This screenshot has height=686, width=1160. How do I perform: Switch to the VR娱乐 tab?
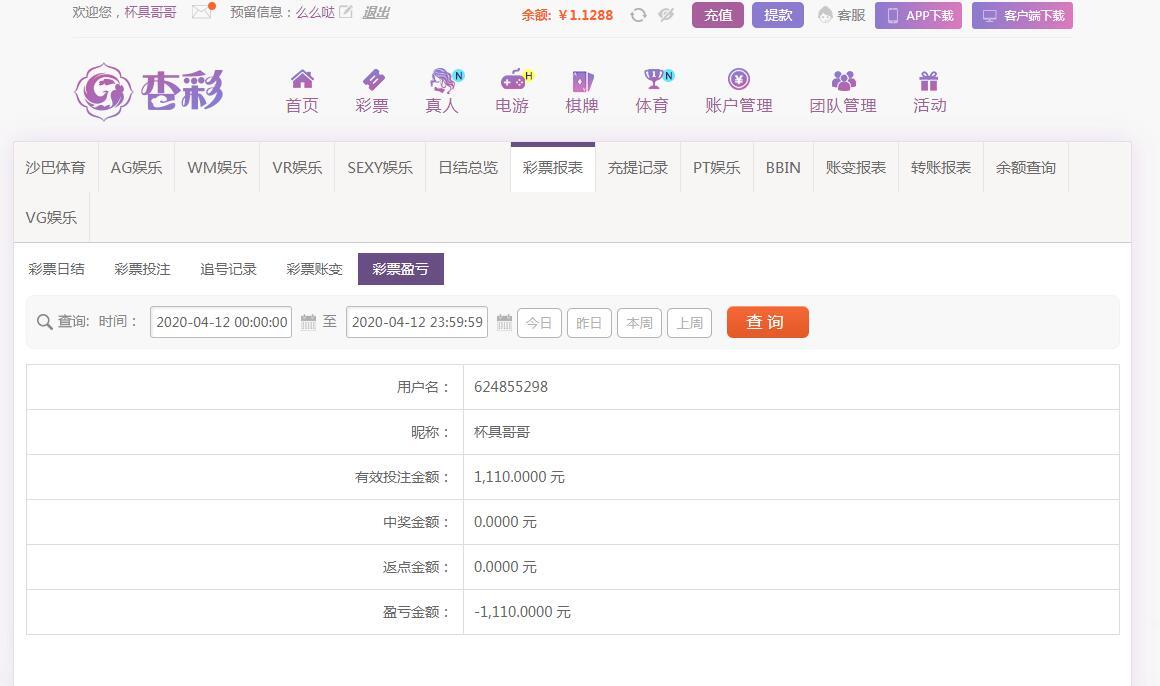tap(297, 168)
